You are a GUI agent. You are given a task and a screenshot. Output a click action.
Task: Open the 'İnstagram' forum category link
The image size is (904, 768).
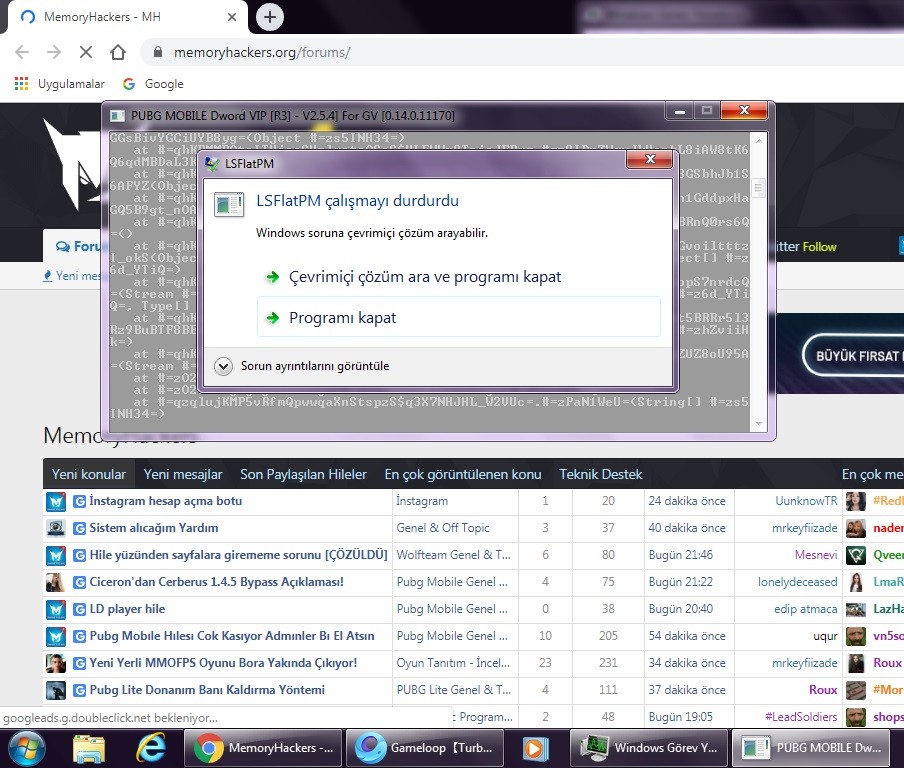[422, 501]
